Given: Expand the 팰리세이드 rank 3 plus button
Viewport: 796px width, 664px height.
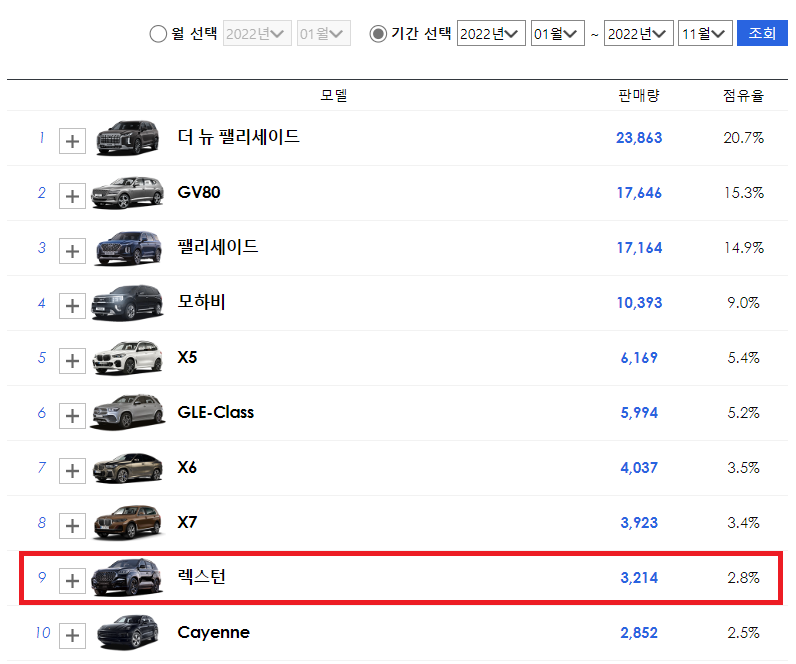Looking at the screenshot, I should [72, 251].
